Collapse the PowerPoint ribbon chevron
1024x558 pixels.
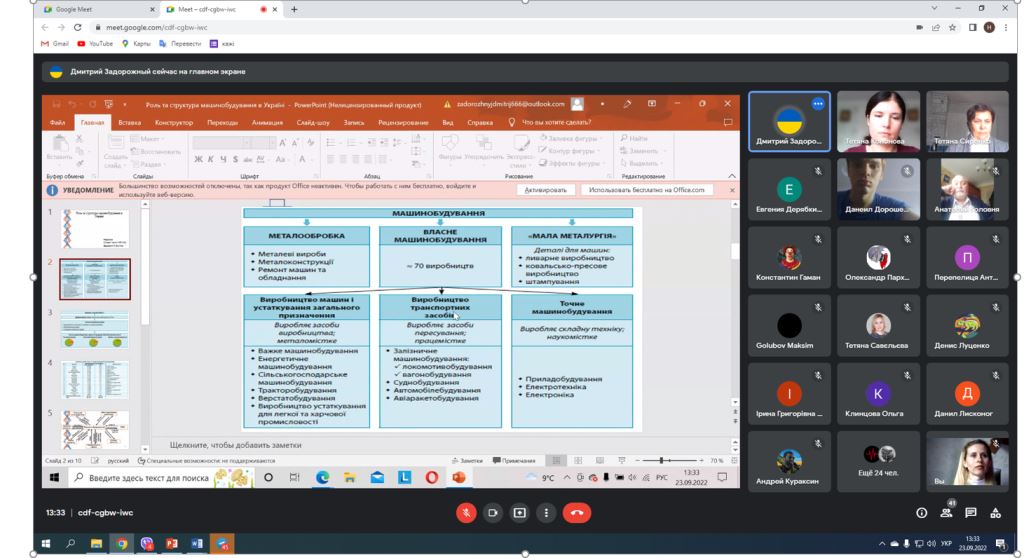pos(731,176)
